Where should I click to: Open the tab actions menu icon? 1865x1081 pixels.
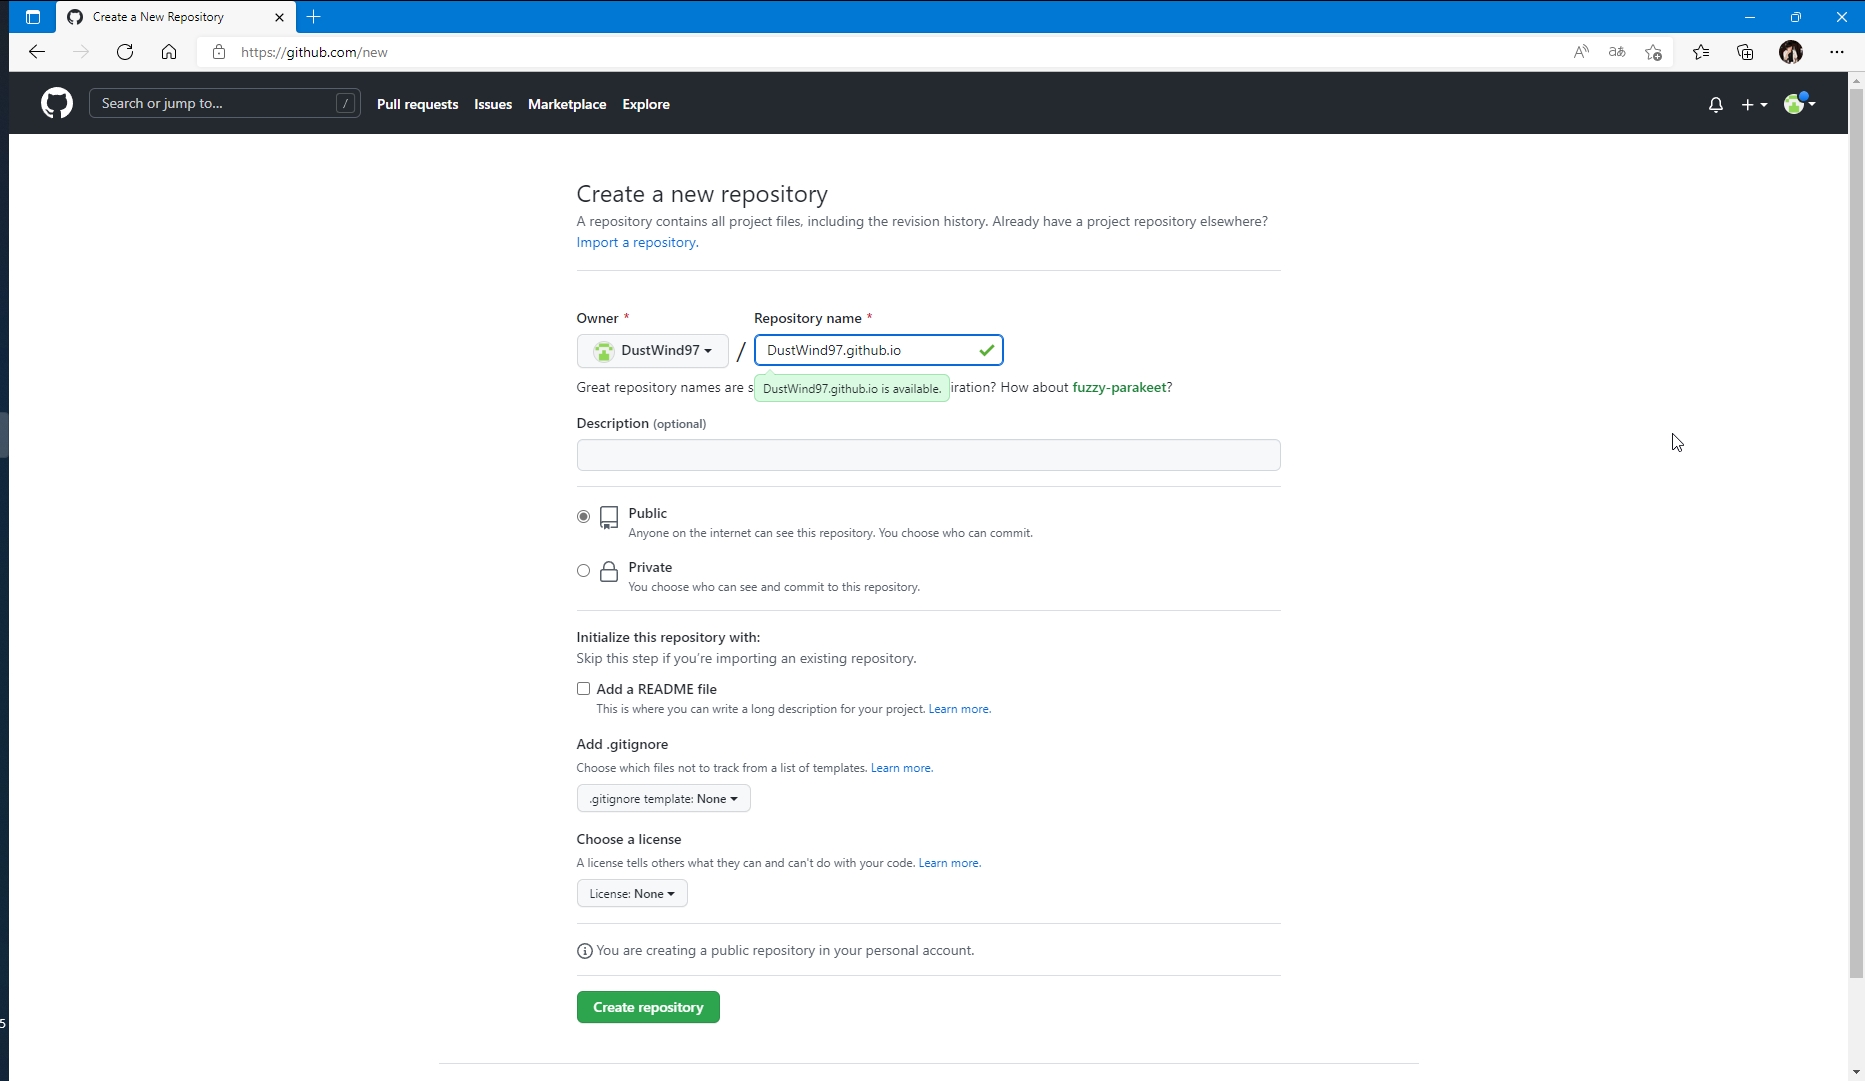pyautogui.click(x=33, y=17)
